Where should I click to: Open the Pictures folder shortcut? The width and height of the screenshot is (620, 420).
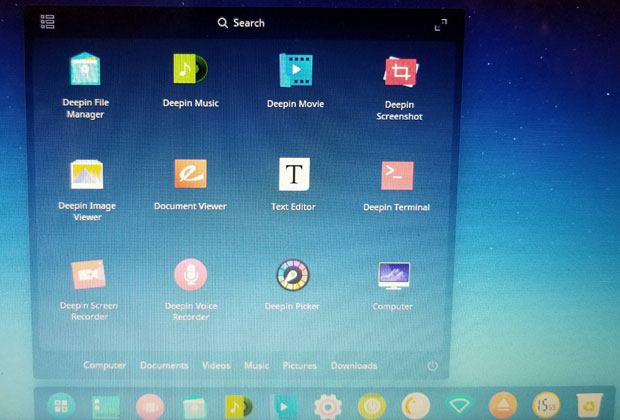299,365
